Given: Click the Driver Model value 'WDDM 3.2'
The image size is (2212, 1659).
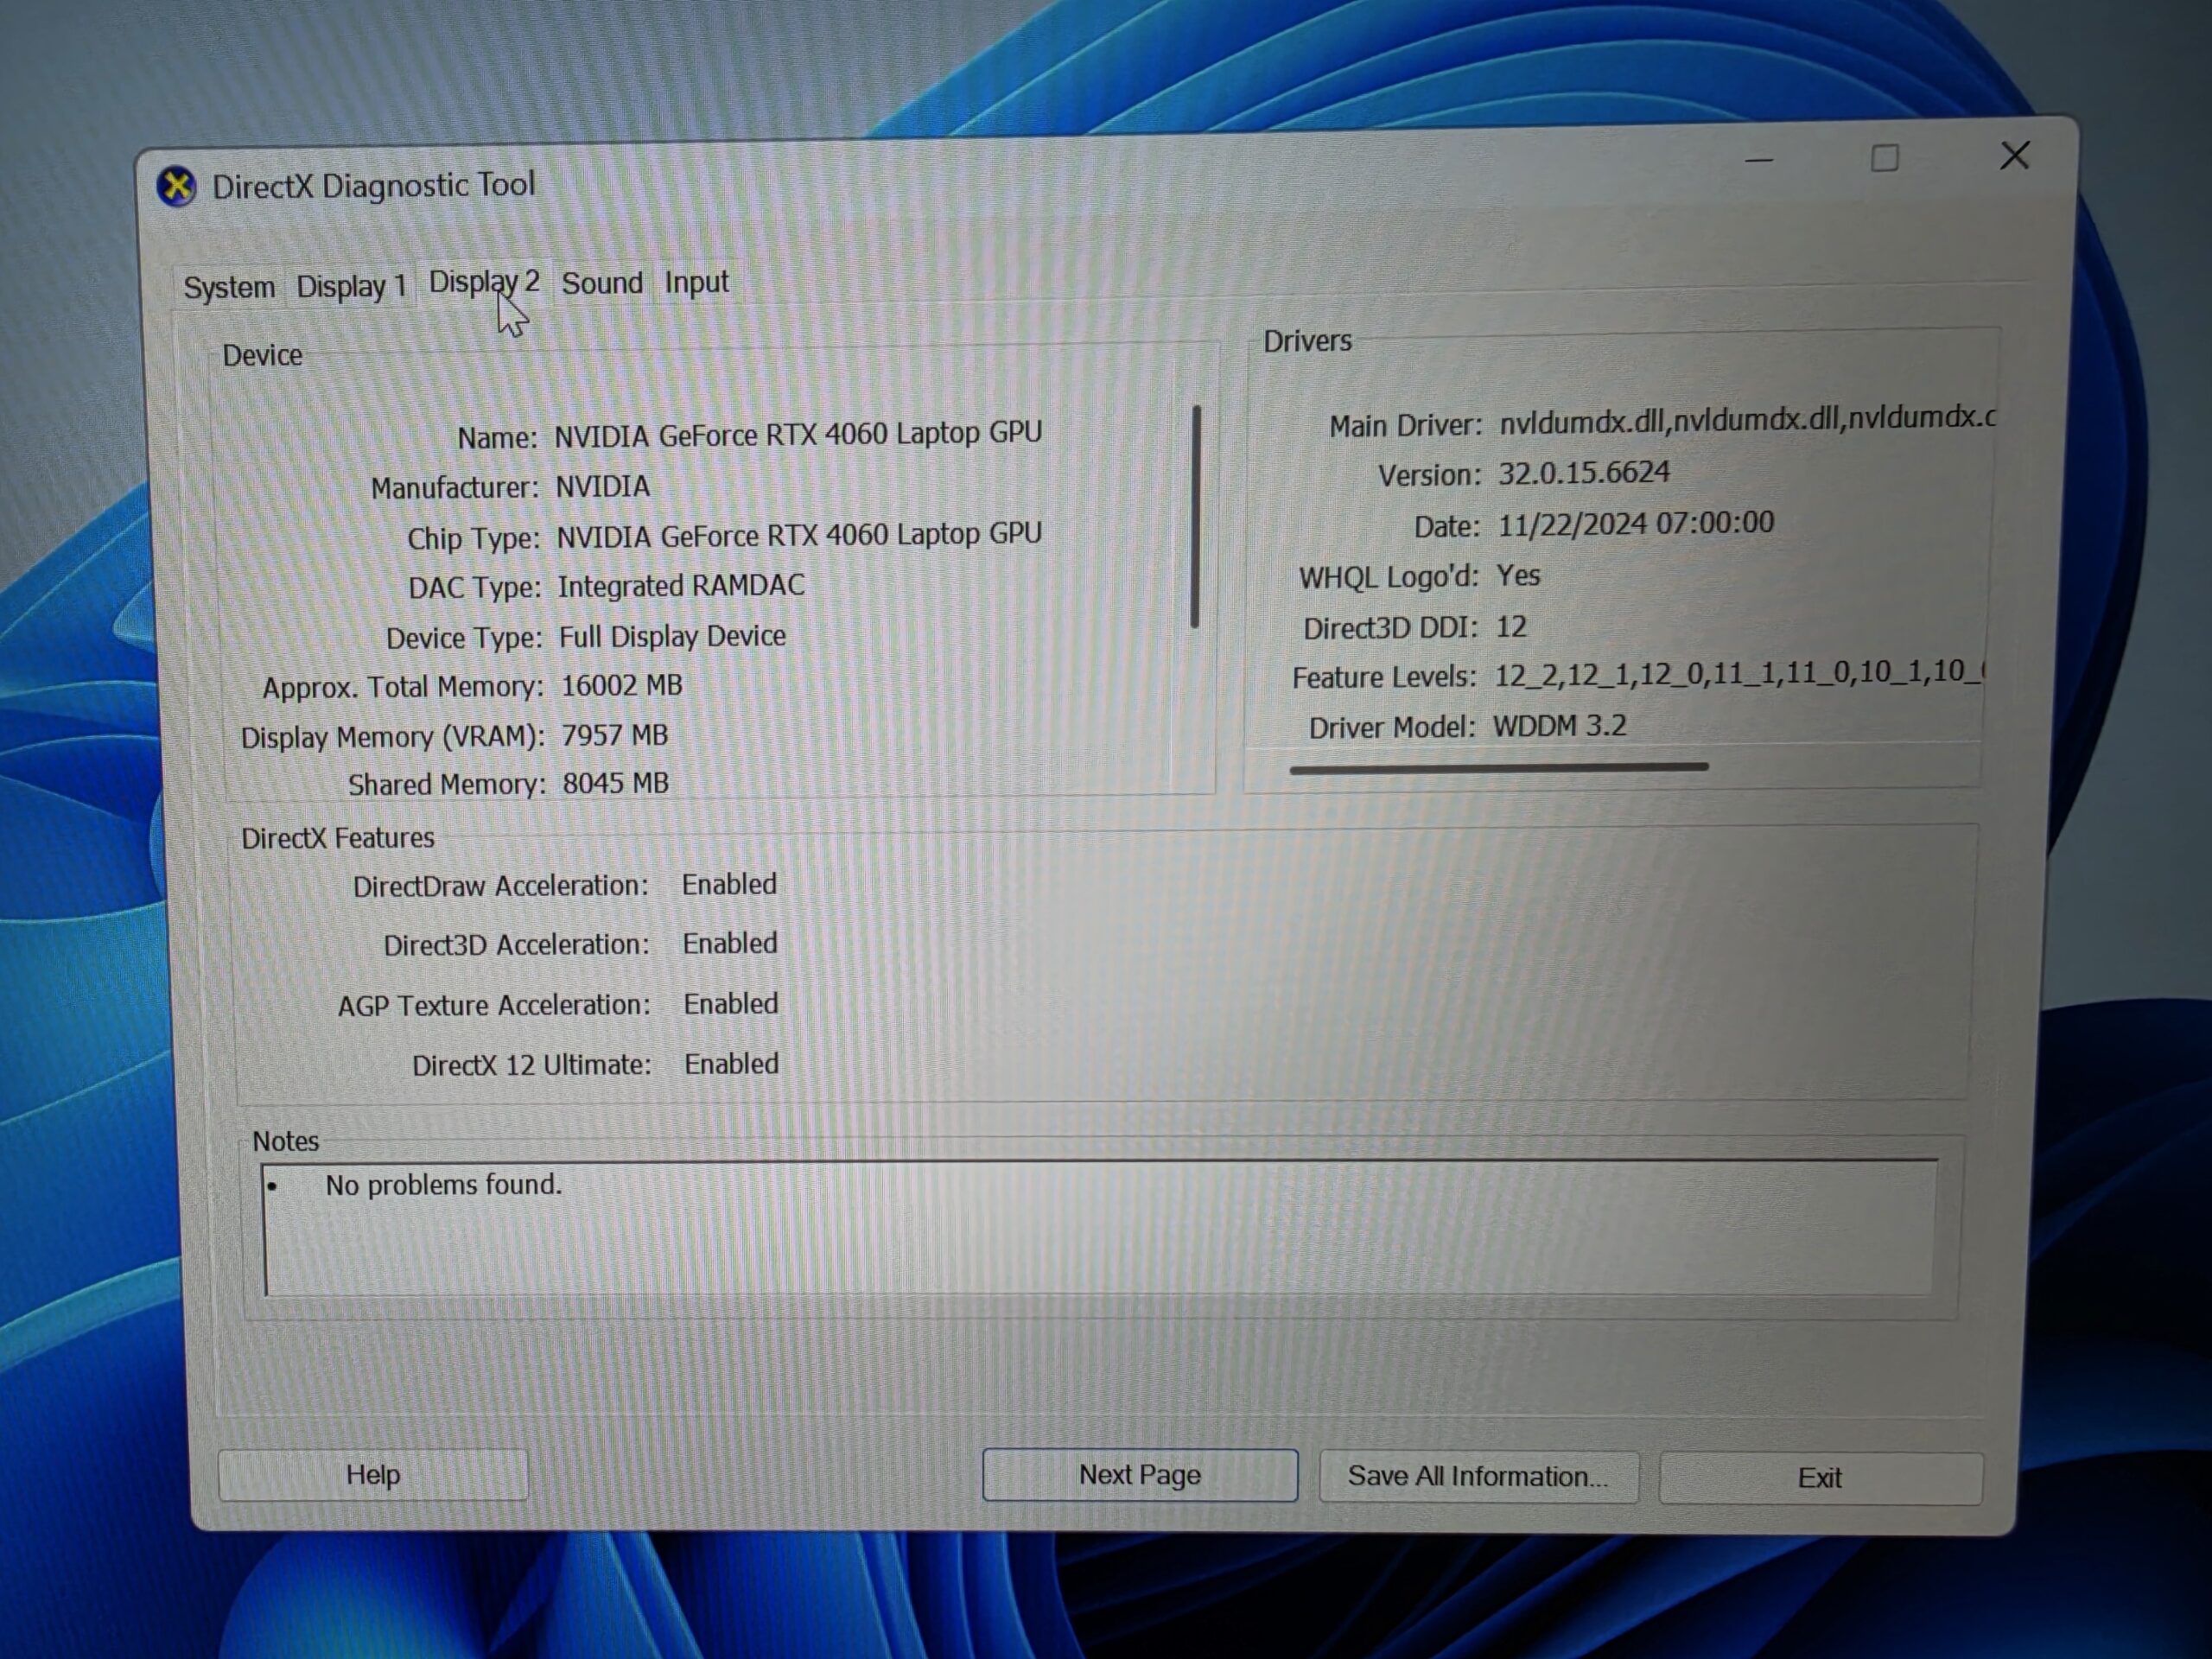Looking at the screenshot, I should pos(1560,726).
